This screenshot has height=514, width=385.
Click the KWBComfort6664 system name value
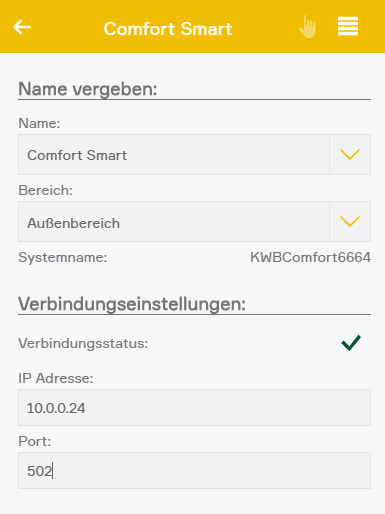click(x=310, y=257)
